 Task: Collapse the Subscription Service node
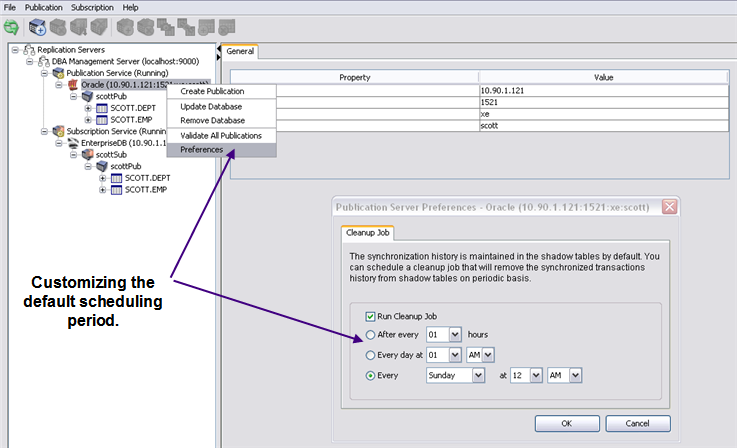[x=44, y=131]
